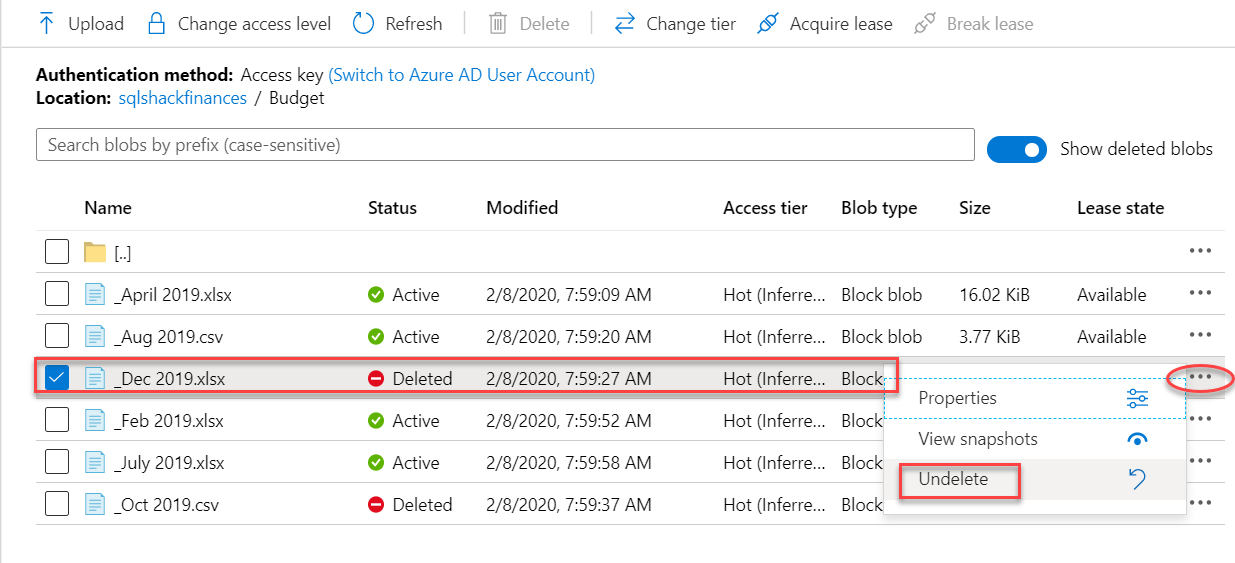The width and height of the screenshot is (1235, 563).
Task: Click the Acquire lease icon
Action: [768, 23]
